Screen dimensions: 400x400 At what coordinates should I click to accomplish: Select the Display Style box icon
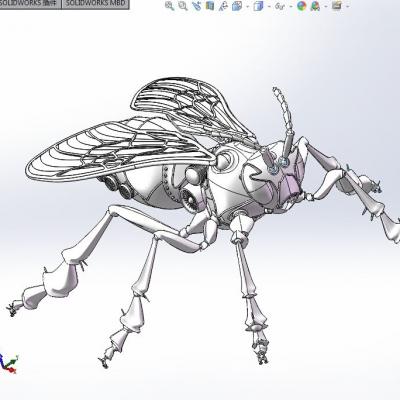pyautogui.click(x=258, y=6)
